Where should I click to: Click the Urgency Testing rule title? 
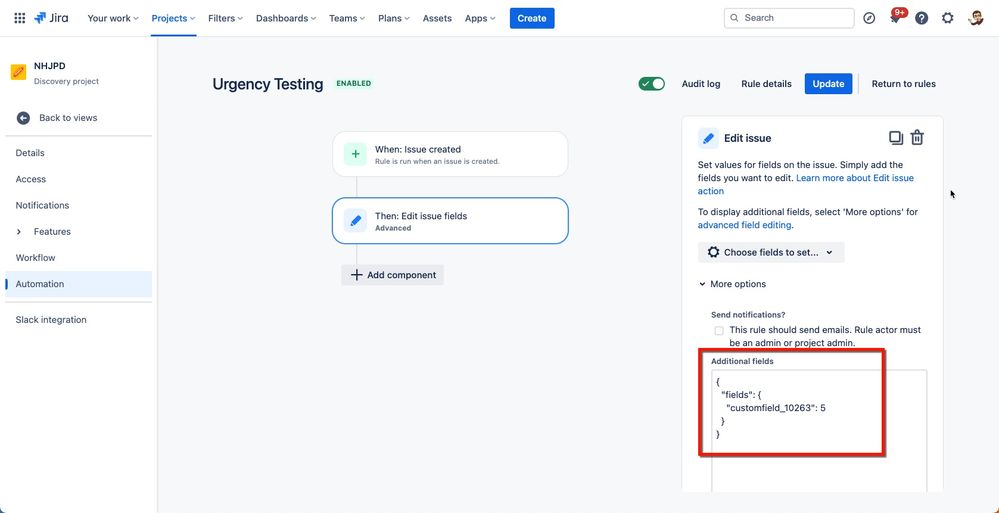point(268,84)
